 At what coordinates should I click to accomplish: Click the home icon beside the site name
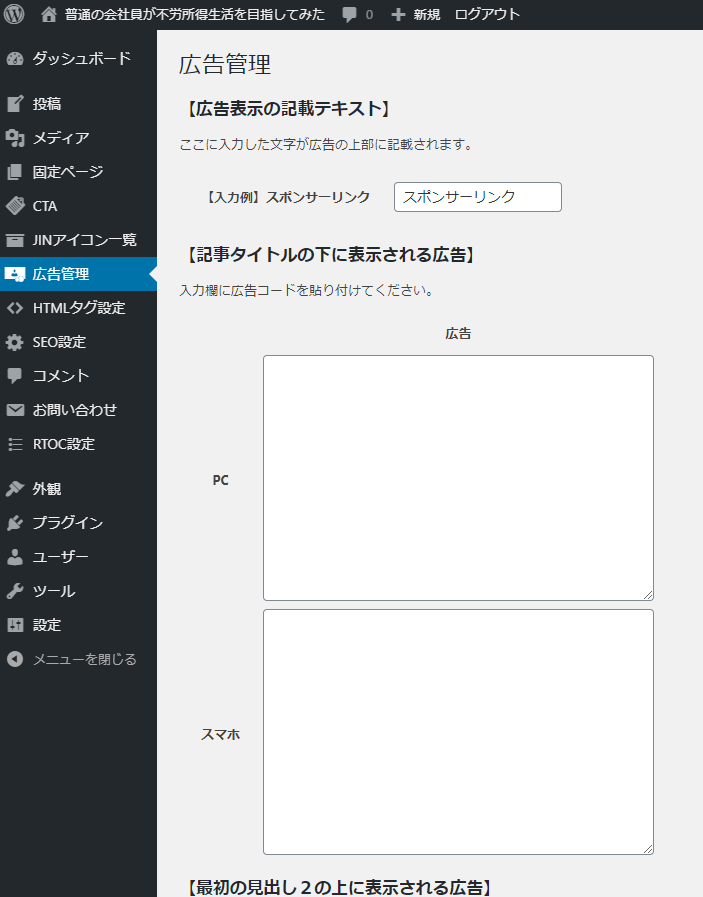point(49,15)
